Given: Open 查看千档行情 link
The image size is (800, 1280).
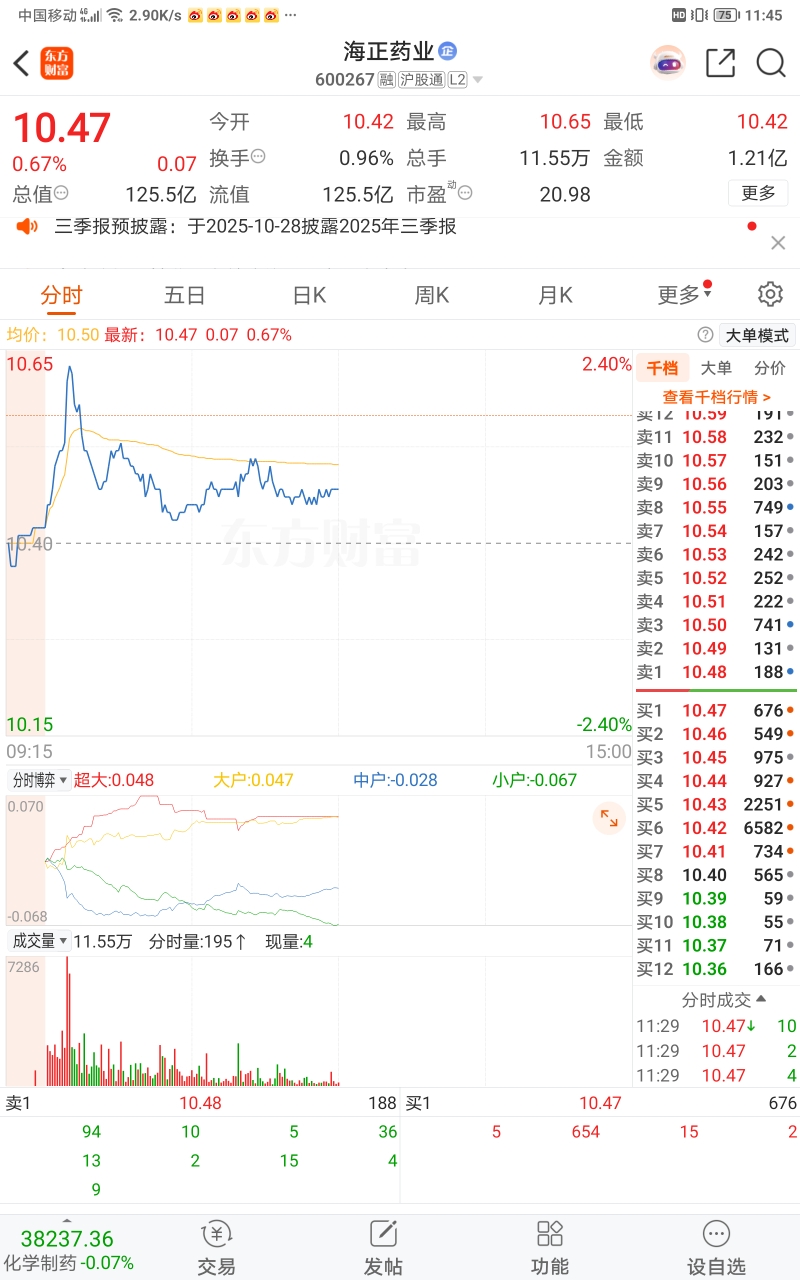Looking at the screenshot, I should coord(716,397).
